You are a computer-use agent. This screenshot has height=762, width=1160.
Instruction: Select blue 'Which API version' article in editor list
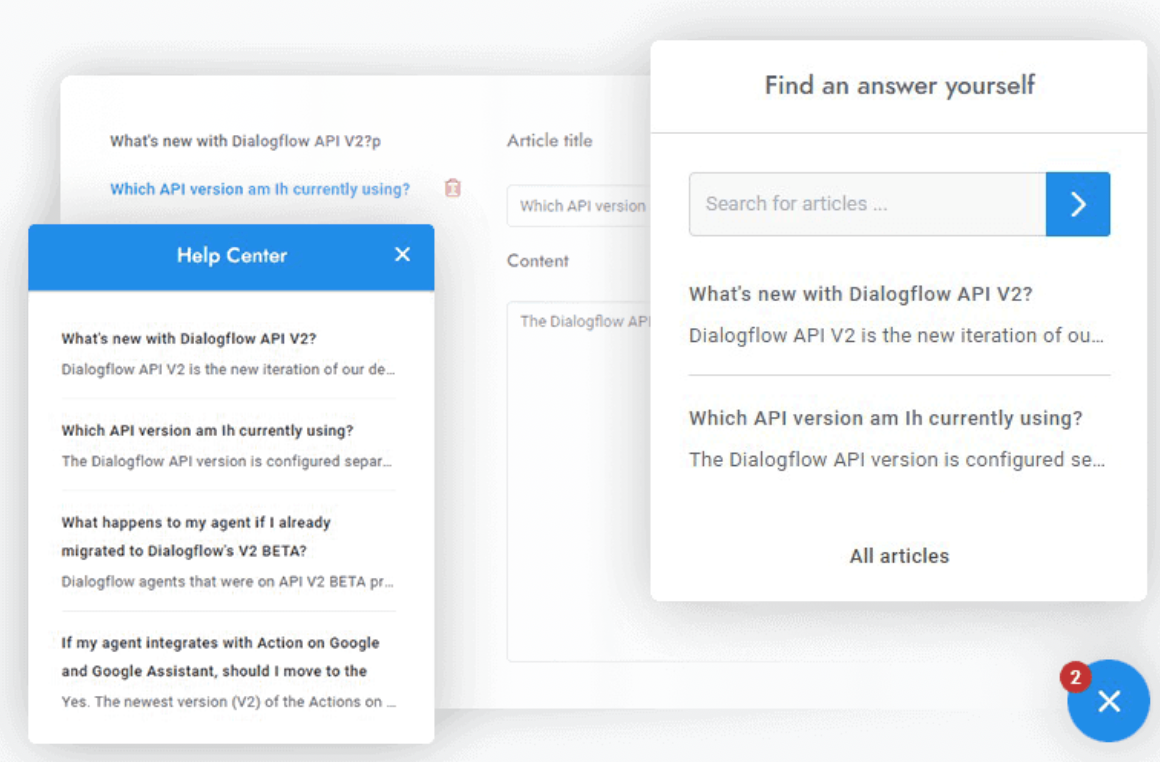[x=260, y=189]
